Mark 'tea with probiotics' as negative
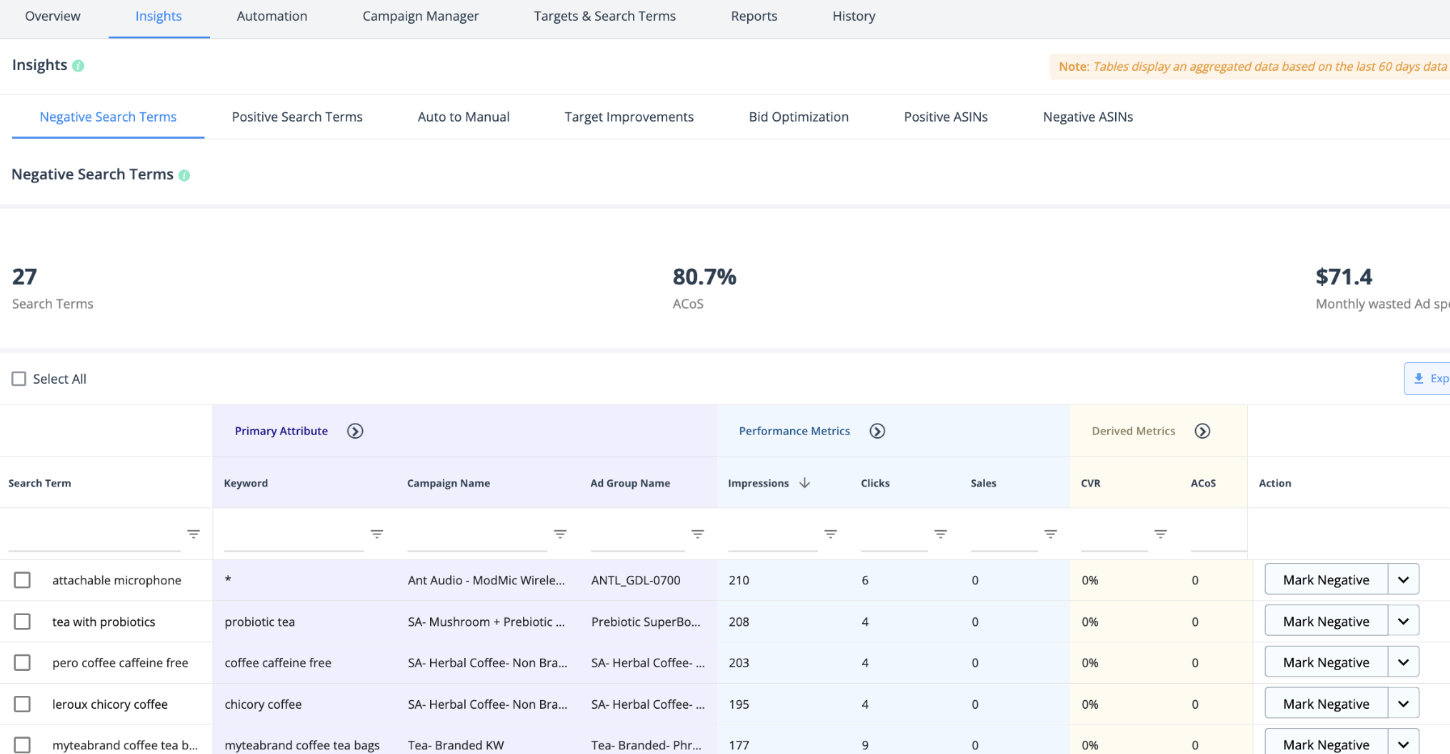 pos(1325,622)
